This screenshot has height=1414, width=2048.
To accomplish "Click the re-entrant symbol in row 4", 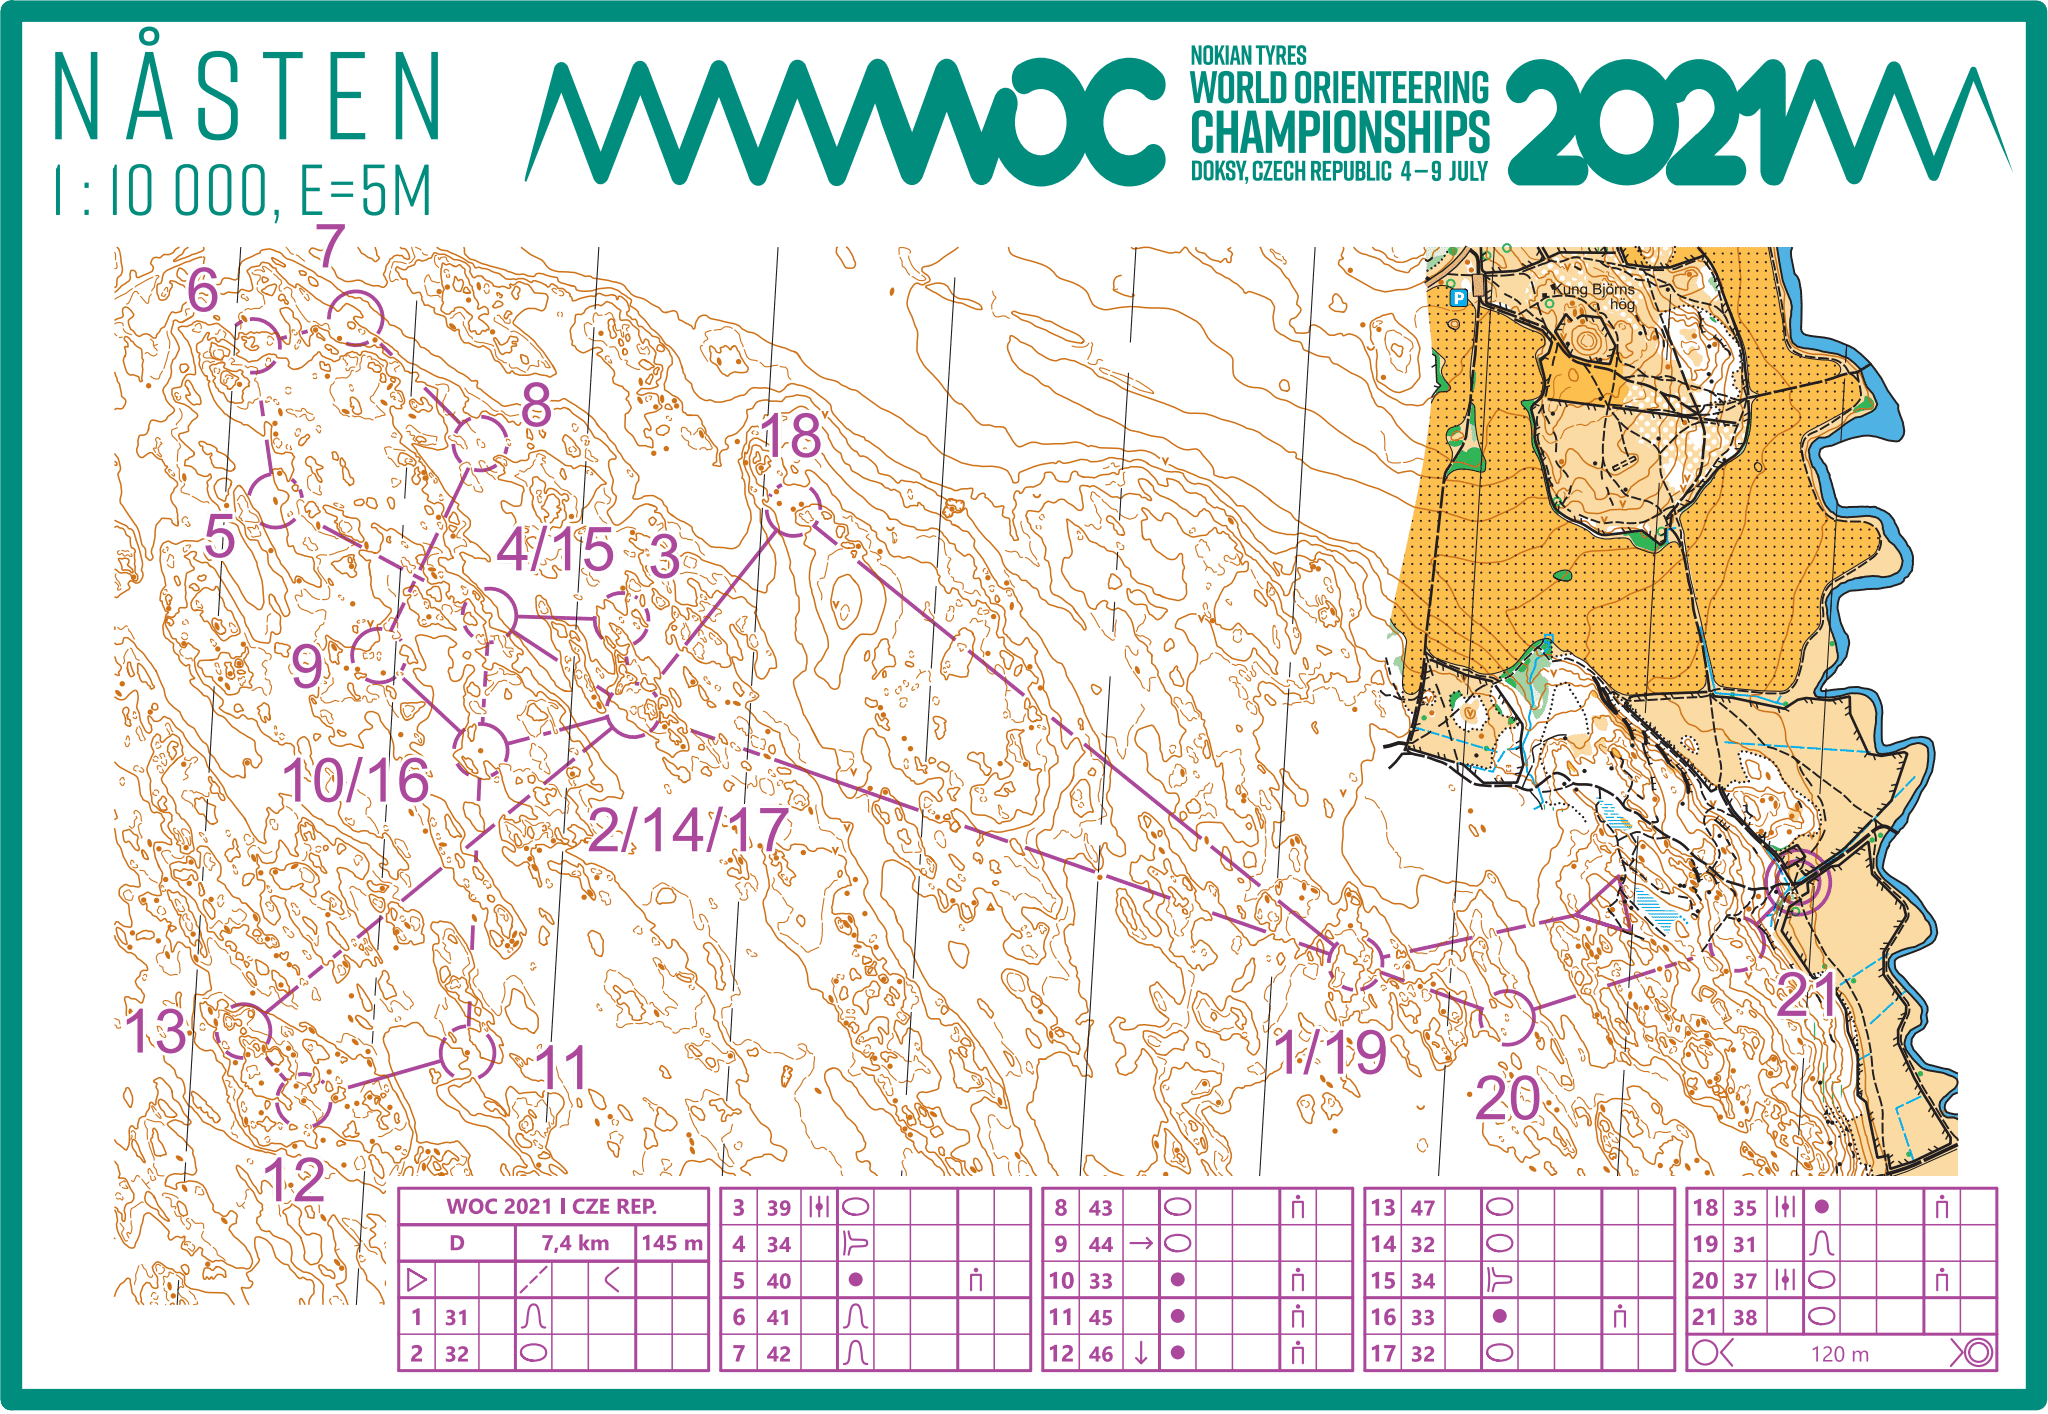I will click(857, 1244).
